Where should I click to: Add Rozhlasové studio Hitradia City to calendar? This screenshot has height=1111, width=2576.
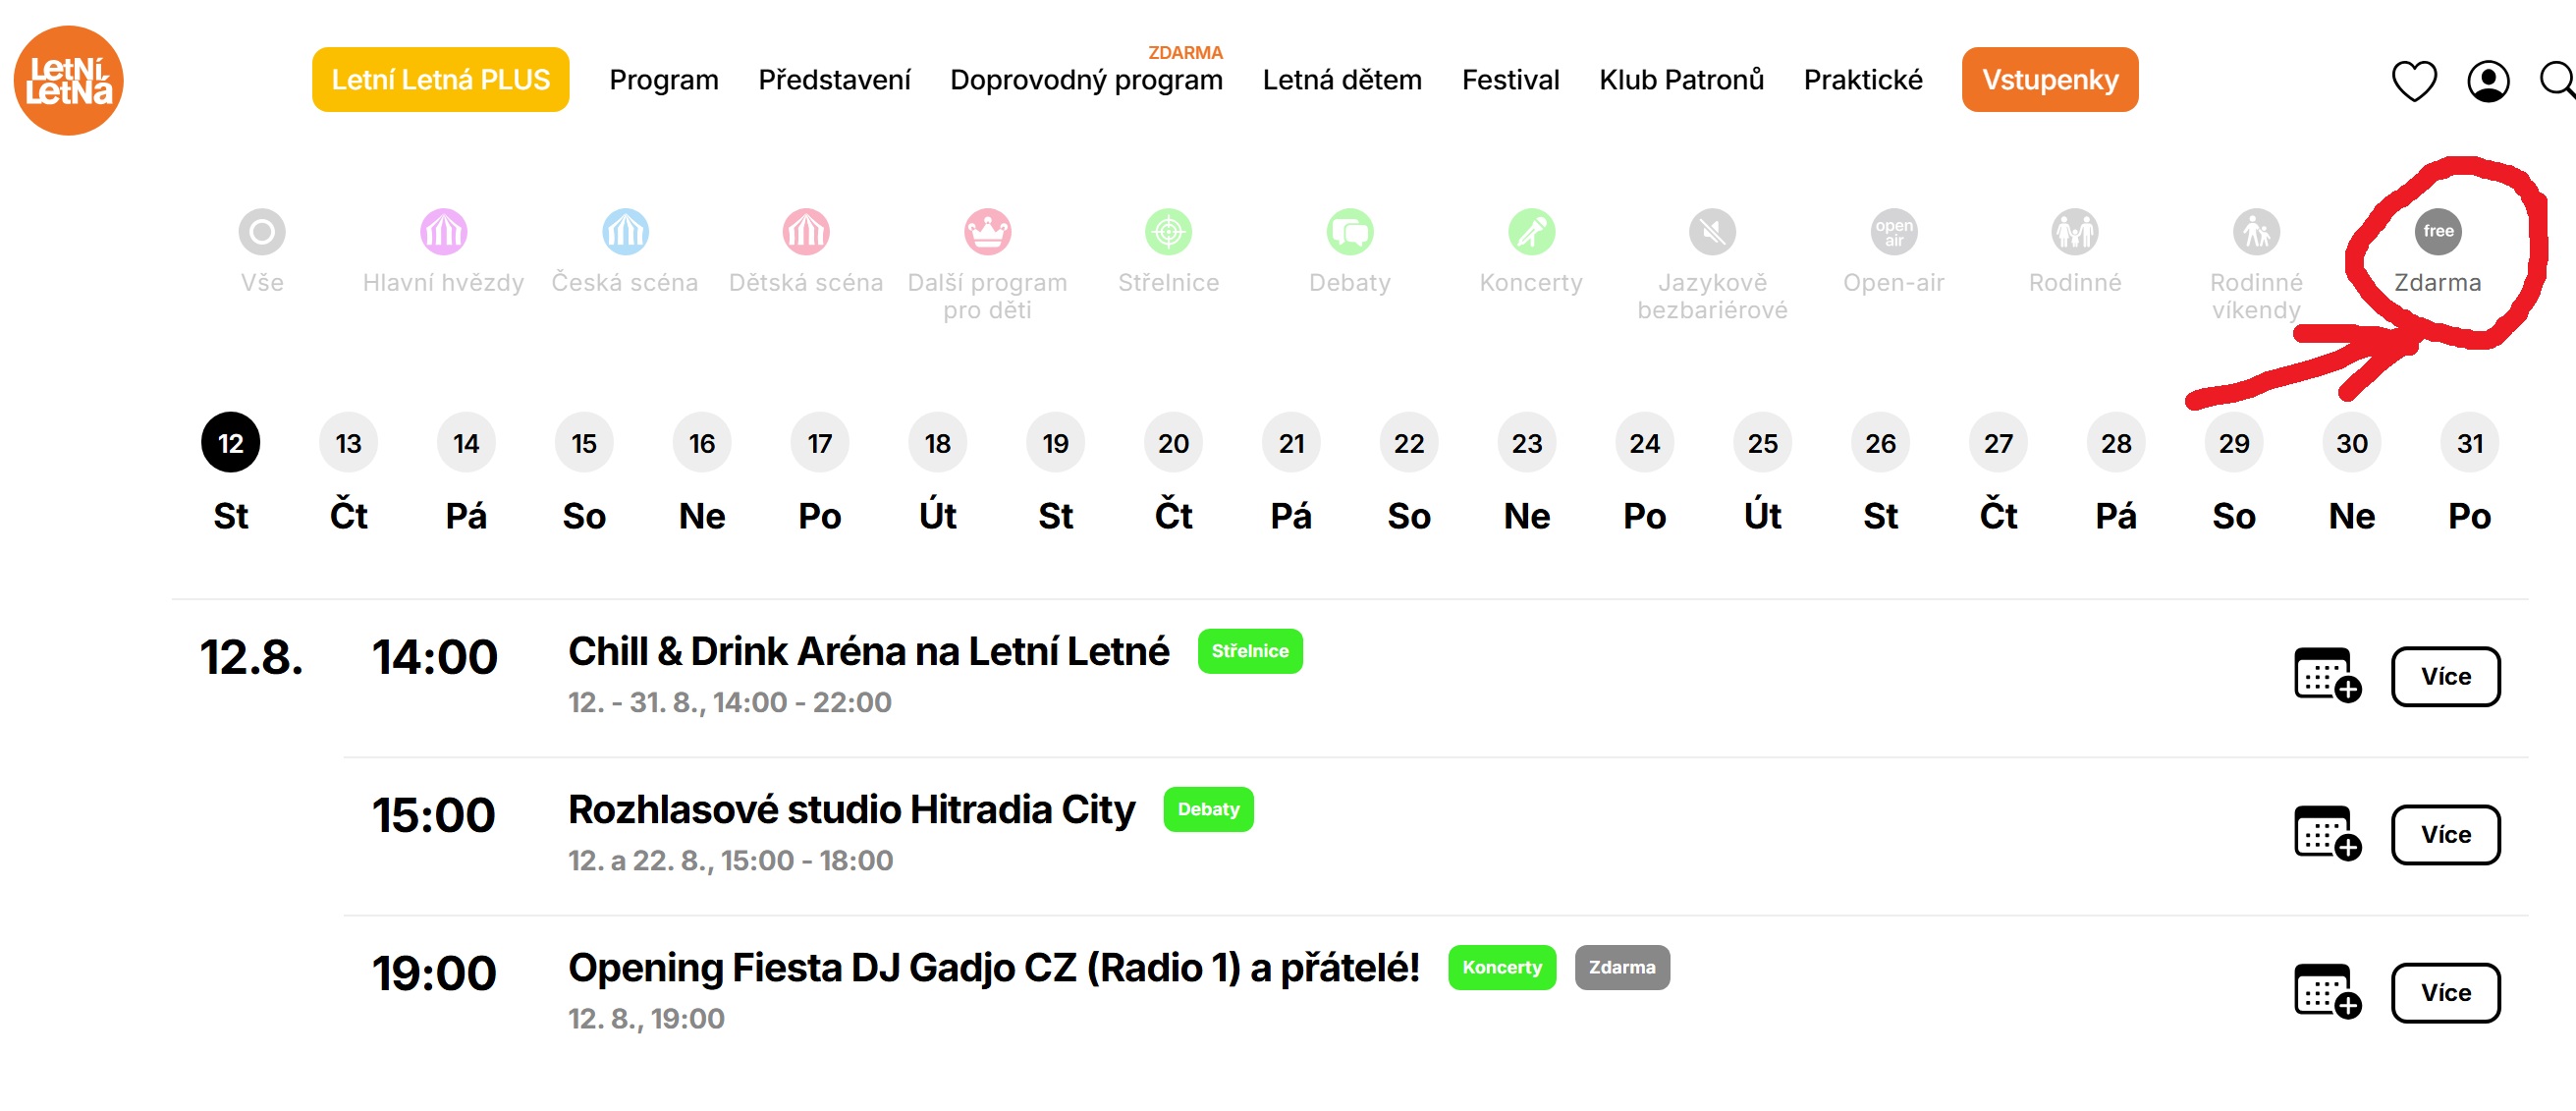pos(2327,833)
